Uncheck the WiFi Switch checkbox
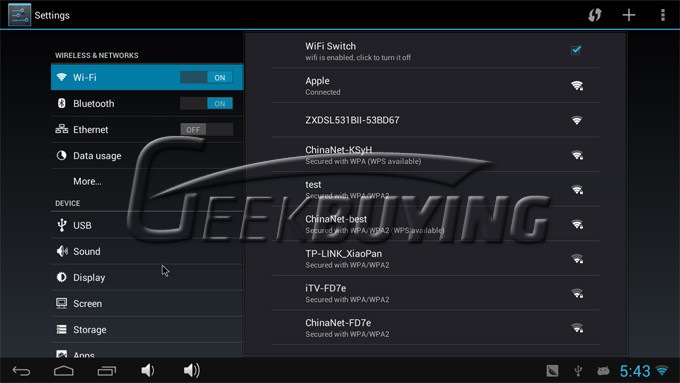Screen dimensions: 680x383 (x=576, y=50)
